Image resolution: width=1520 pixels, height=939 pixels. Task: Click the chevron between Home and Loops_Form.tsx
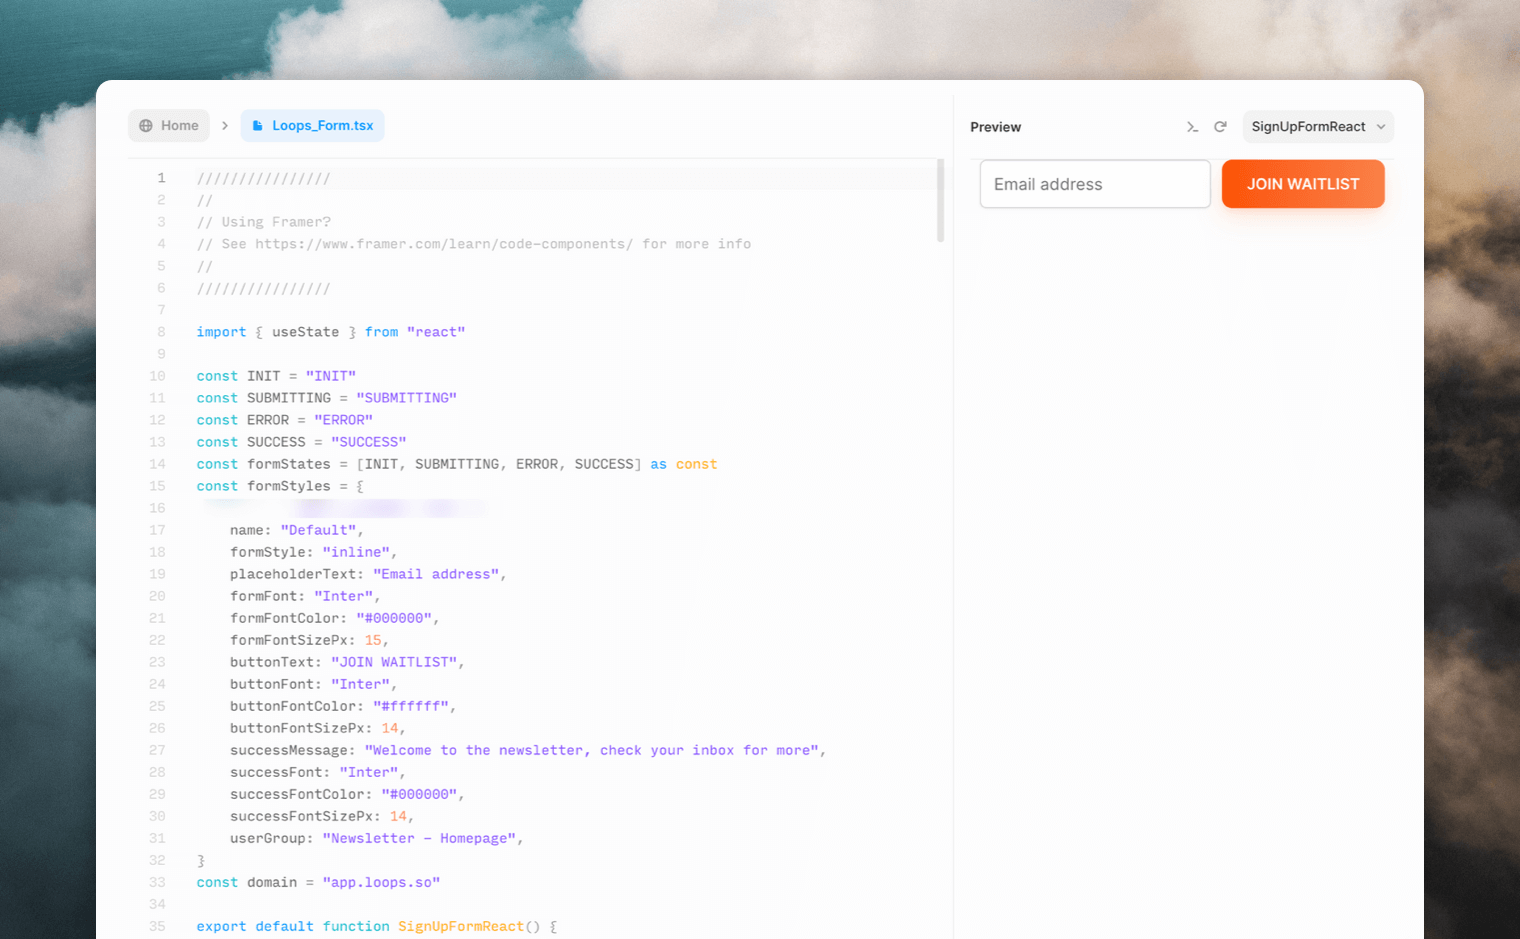[225, 125]
